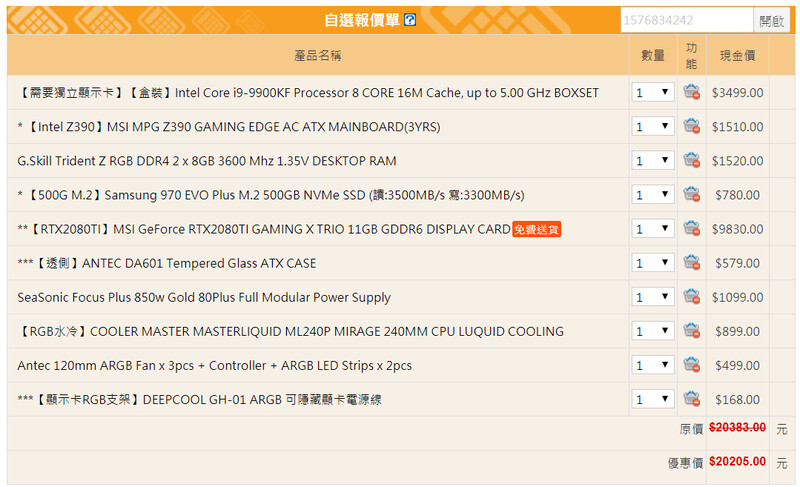Open quantity dropdown for Intel Core i9-9900KF
This screenshot has width=800, height=487.
click(x=653, y=92)
